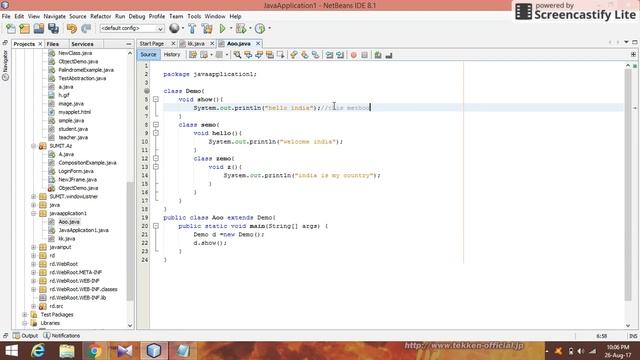640x360 pixels.
Task: Click the Comment editor toolbar icon
Action: (378, 55)
